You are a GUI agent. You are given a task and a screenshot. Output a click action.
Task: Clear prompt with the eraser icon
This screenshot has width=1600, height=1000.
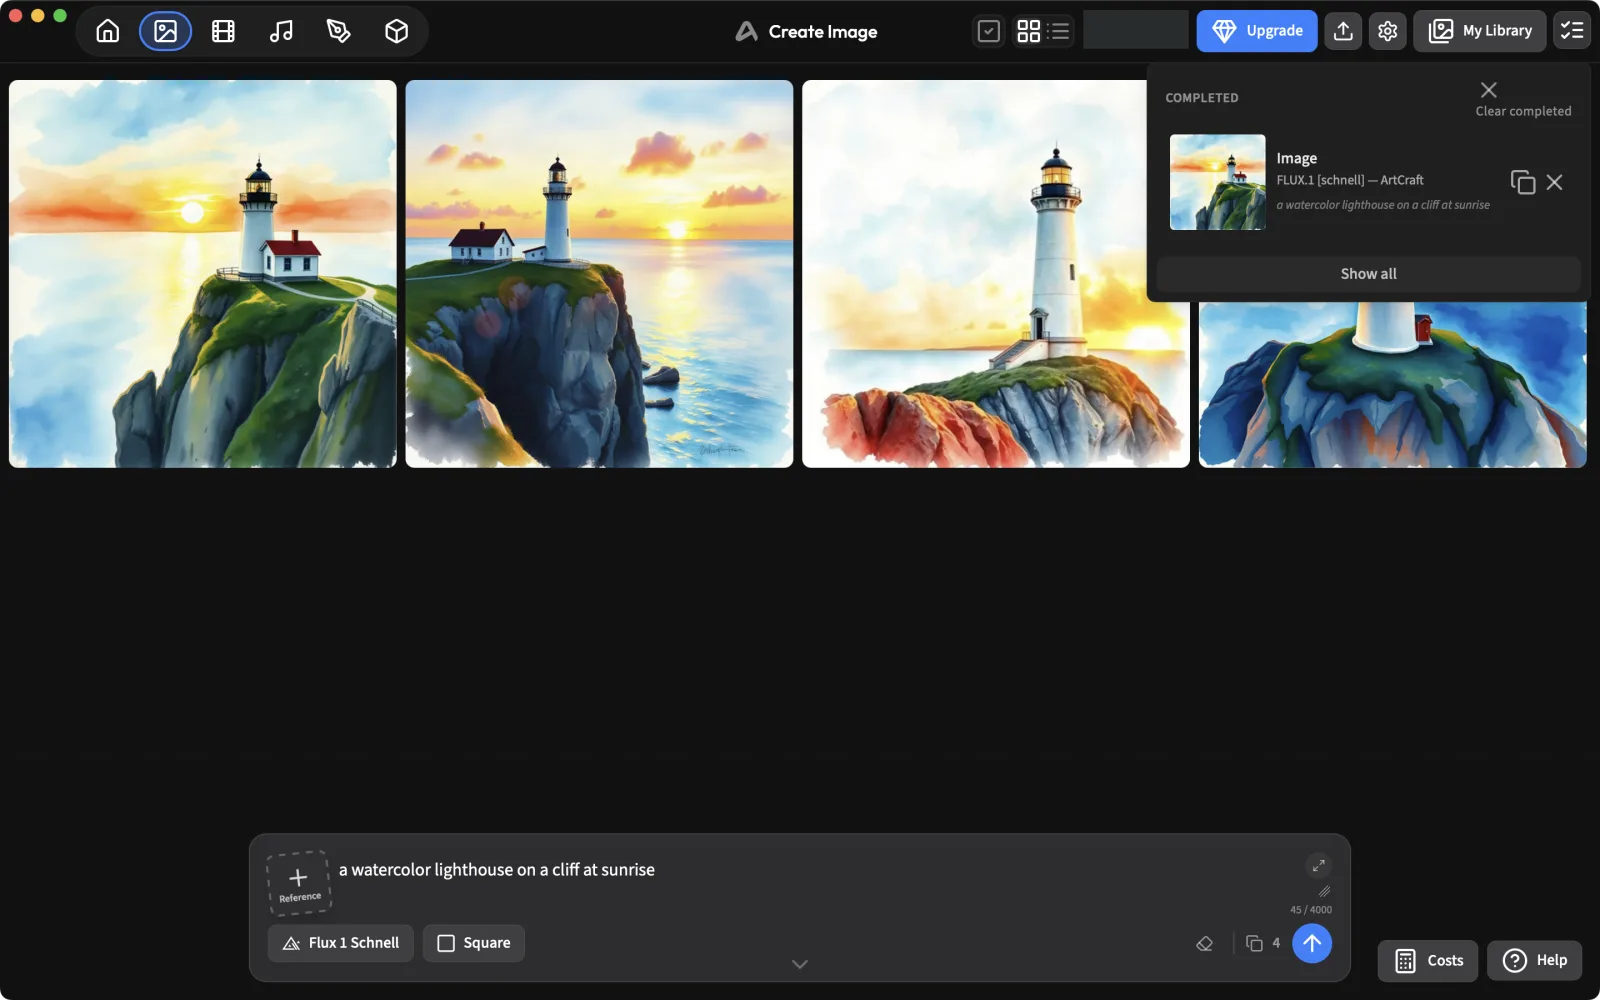1205,943
